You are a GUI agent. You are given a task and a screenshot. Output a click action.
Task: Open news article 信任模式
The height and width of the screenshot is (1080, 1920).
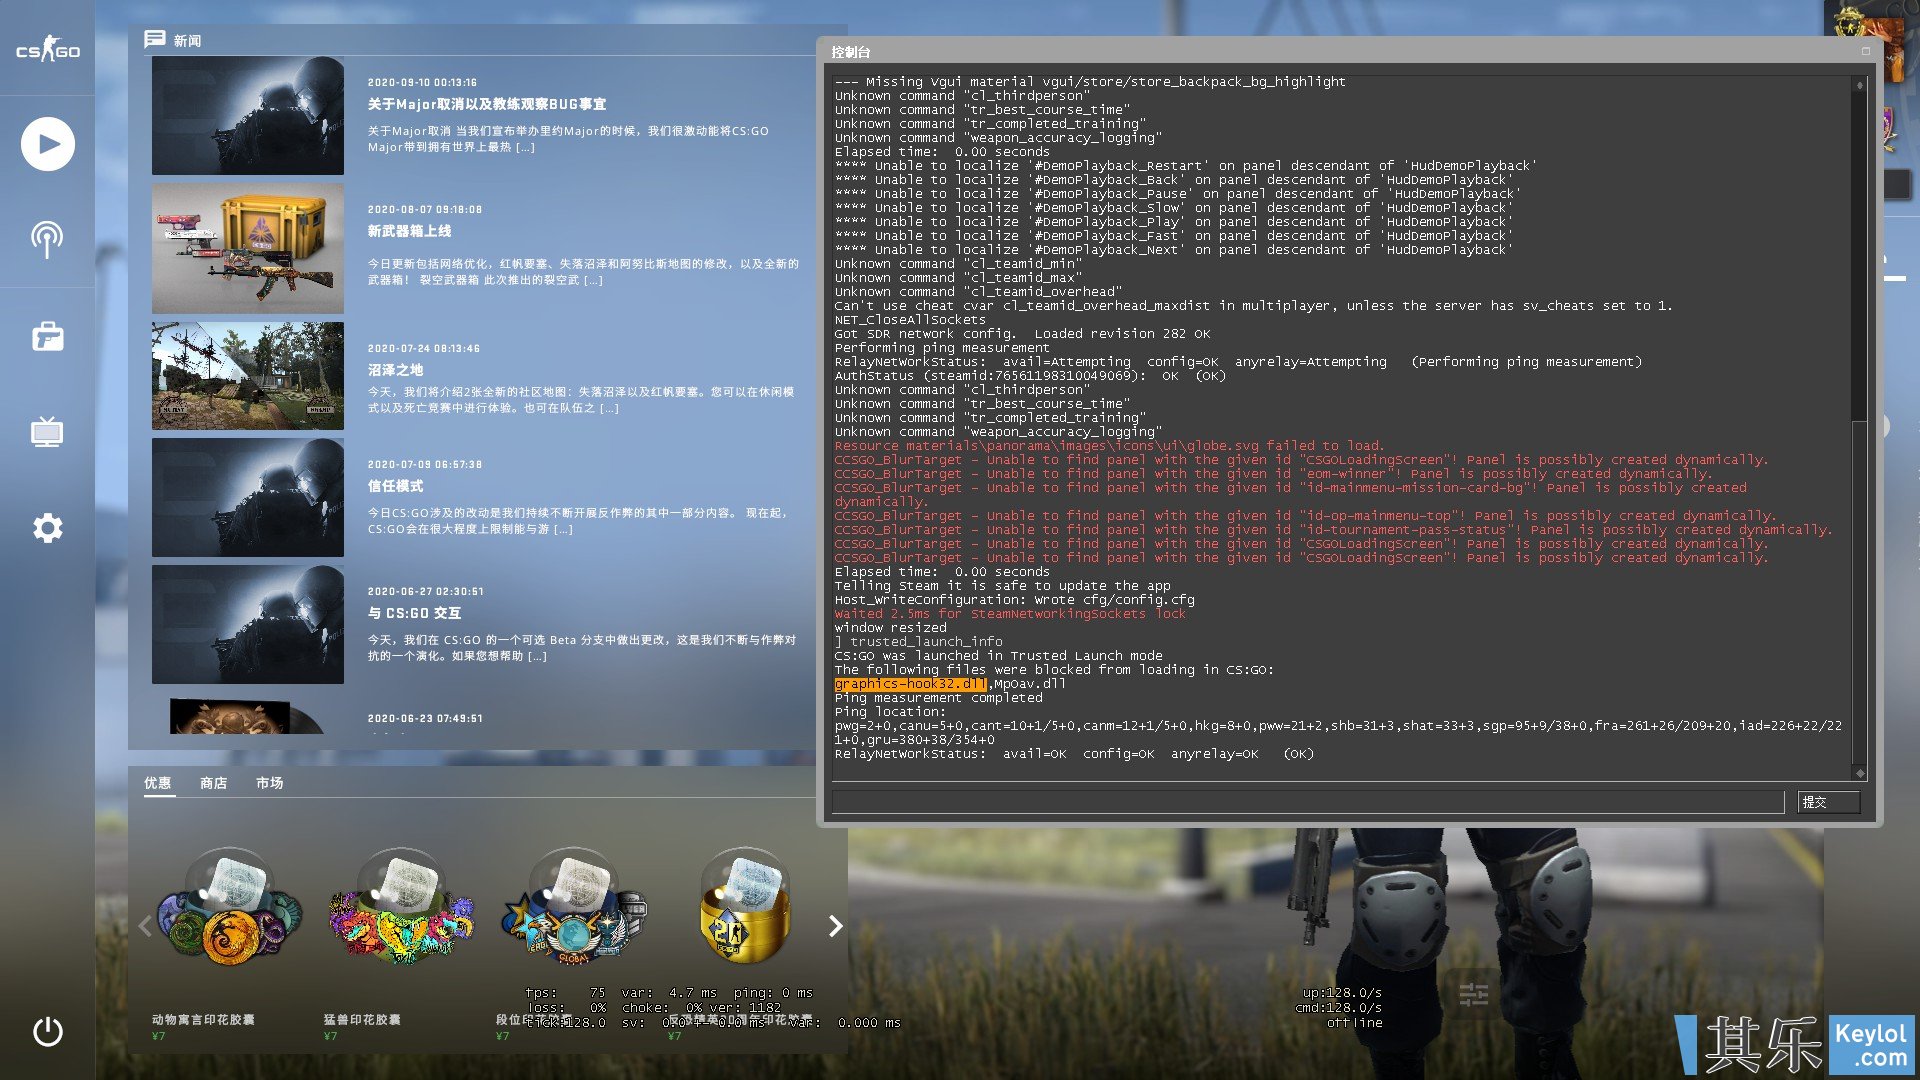point(395,486)
